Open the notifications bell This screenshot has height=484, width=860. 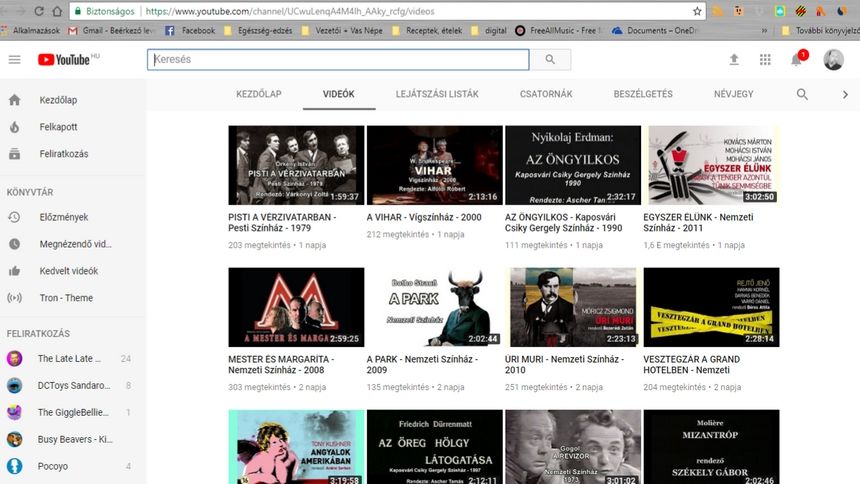797,60
